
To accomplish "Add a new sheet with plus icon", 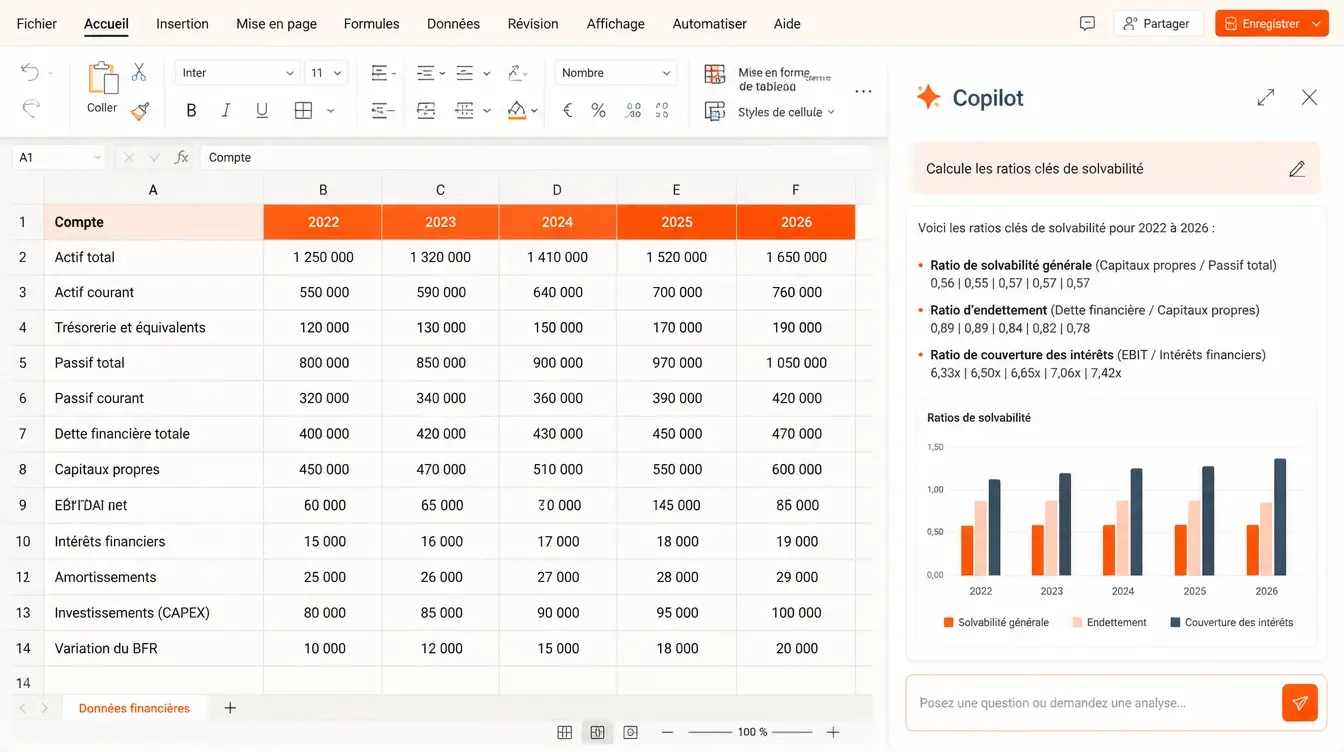I will (x=230, y=708).
